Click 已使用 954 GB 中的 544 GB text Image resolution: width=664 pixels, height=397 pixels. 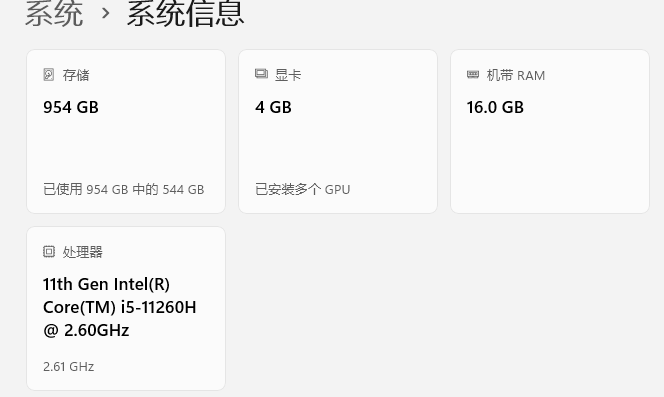[x=124, y=189]
